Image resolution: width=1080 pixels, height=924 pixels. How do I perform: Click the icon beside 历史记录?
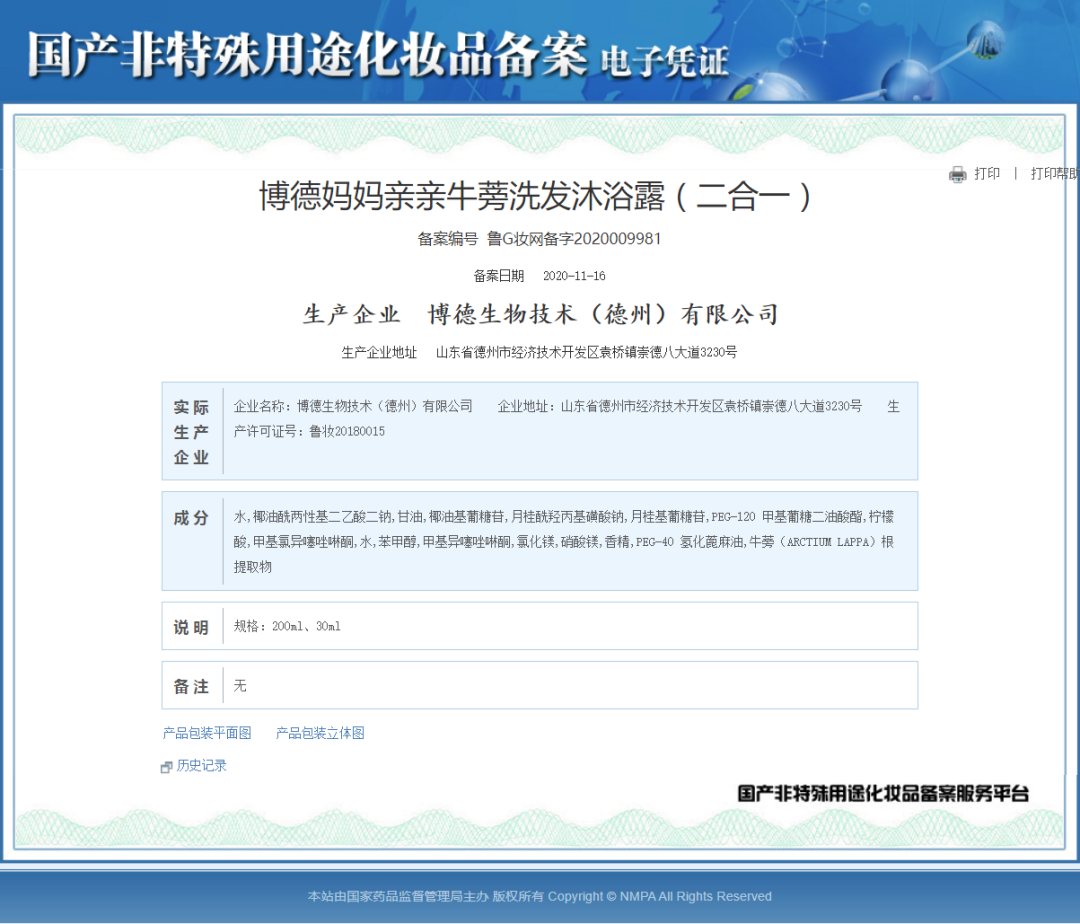coord(167,767)
